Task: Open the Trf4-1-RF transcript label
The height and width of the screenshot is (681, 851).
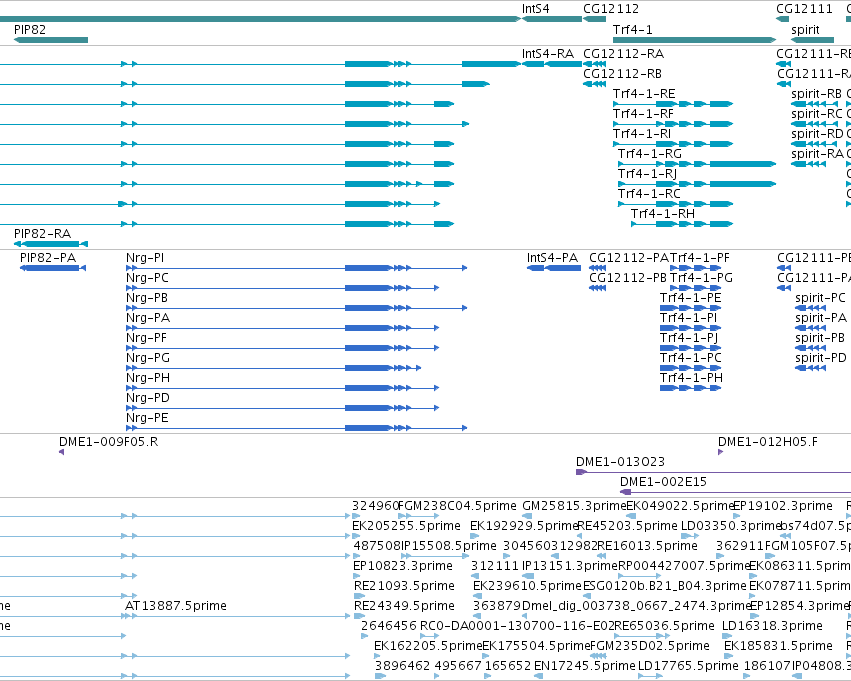Action: click(x=643, y=113)
